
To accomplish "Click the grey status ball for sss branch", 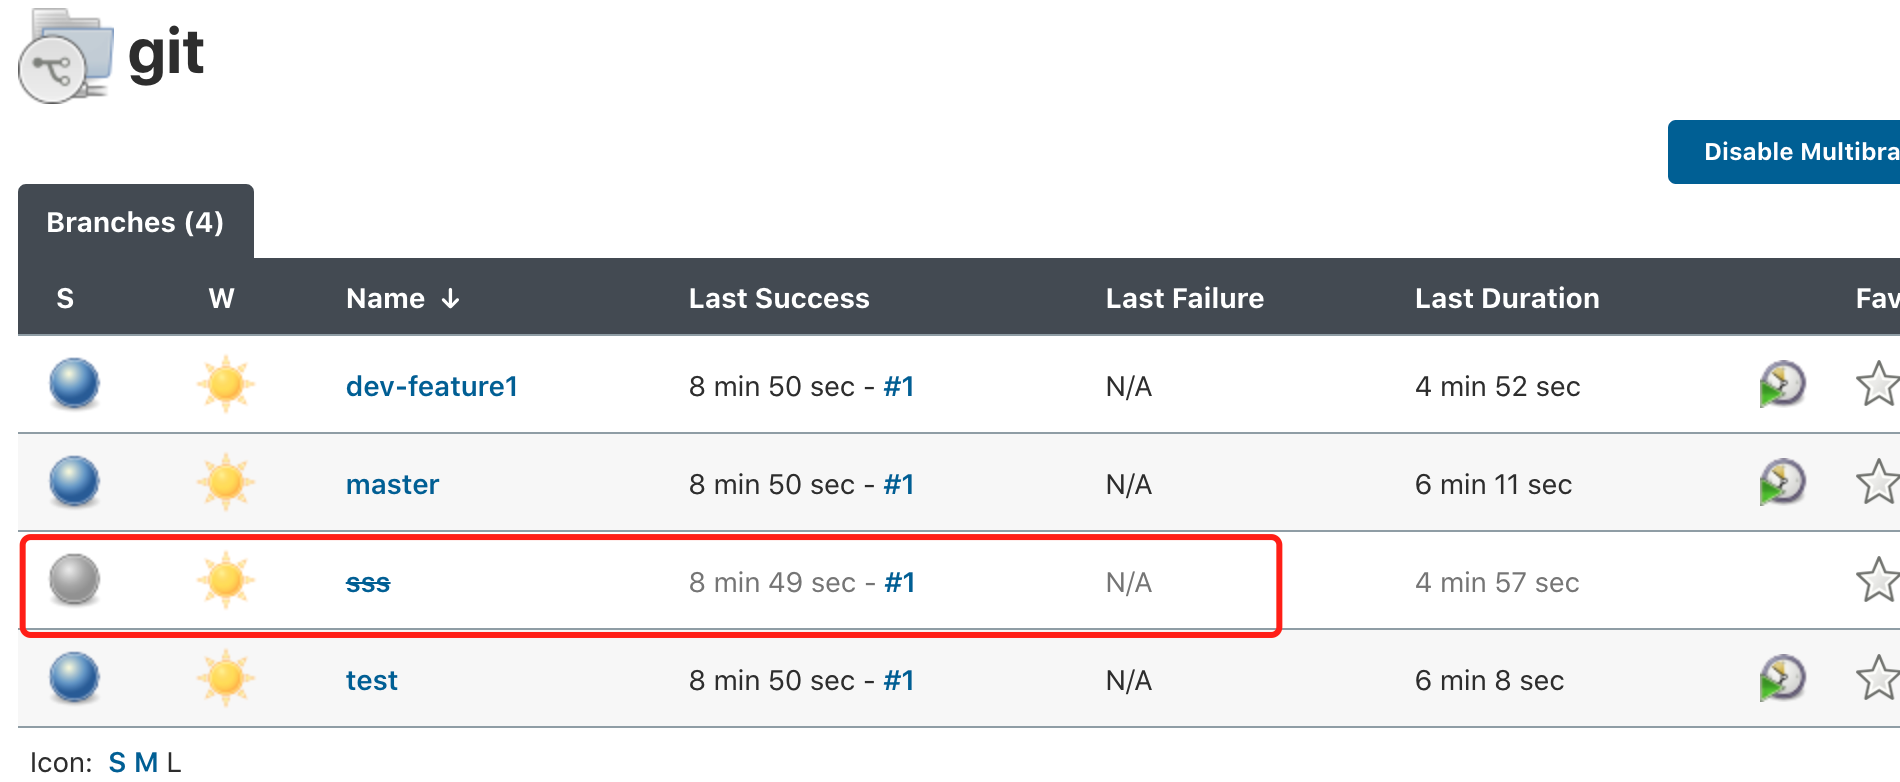I will [74, 581].
